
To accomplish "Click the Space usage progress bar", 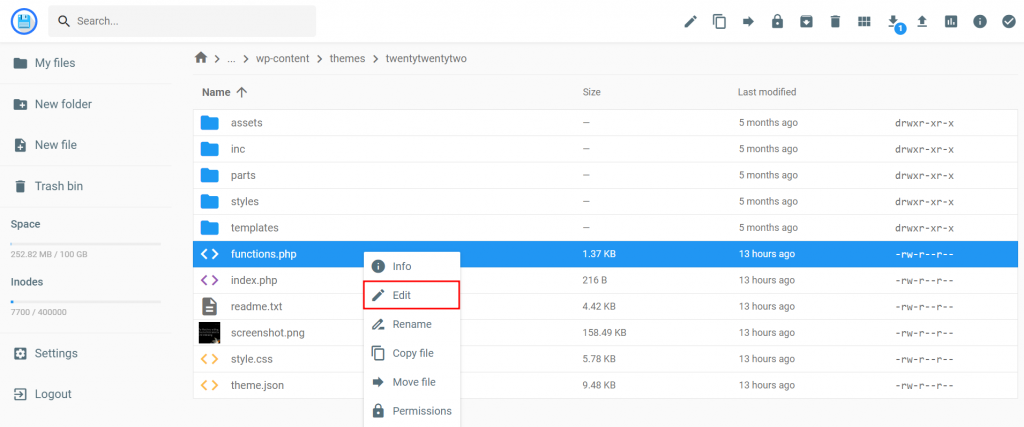I will tap(85, 243).
